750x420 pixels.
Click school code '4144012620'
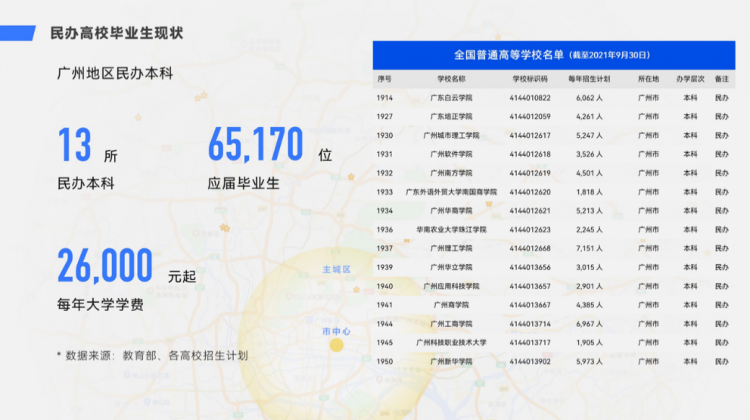tap(530, 192)
